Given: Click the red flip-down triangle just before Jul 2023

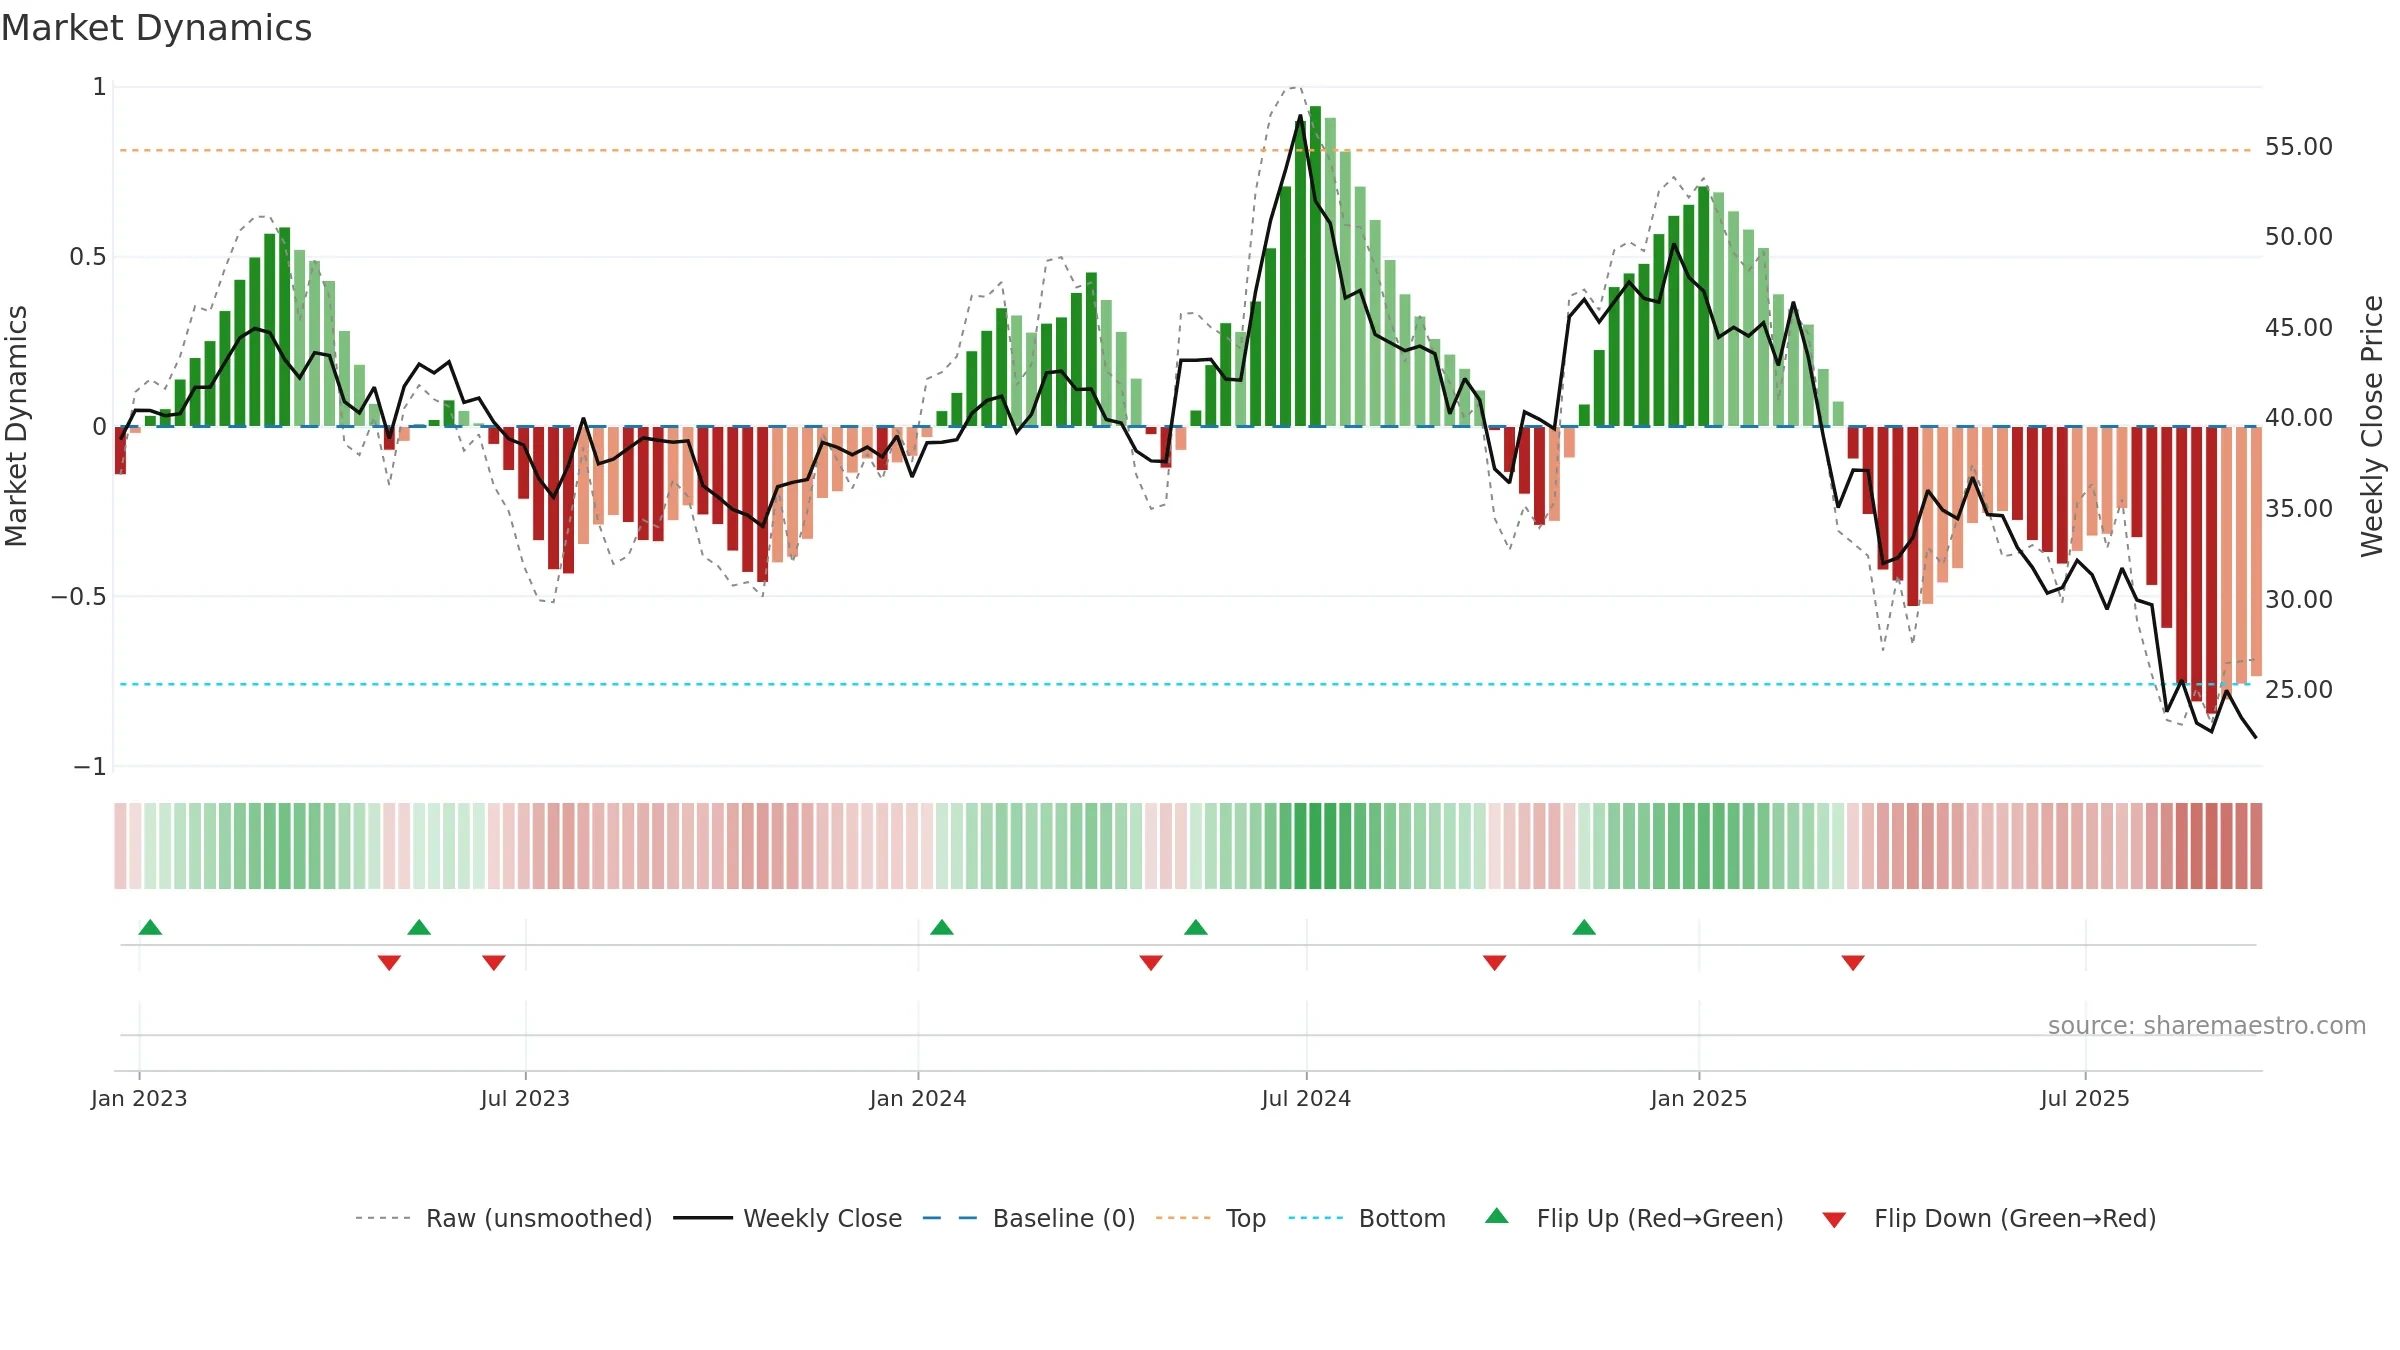Looking at the screenshot, I should (x=494, y=962).
